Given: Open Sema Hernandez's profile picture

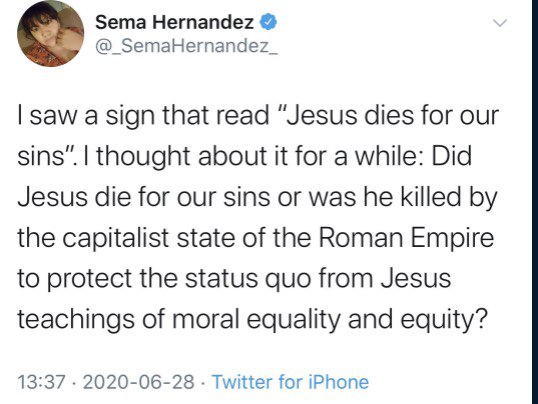Looking at the screenshot, I should pyautogui.click(x=50, y=33).
